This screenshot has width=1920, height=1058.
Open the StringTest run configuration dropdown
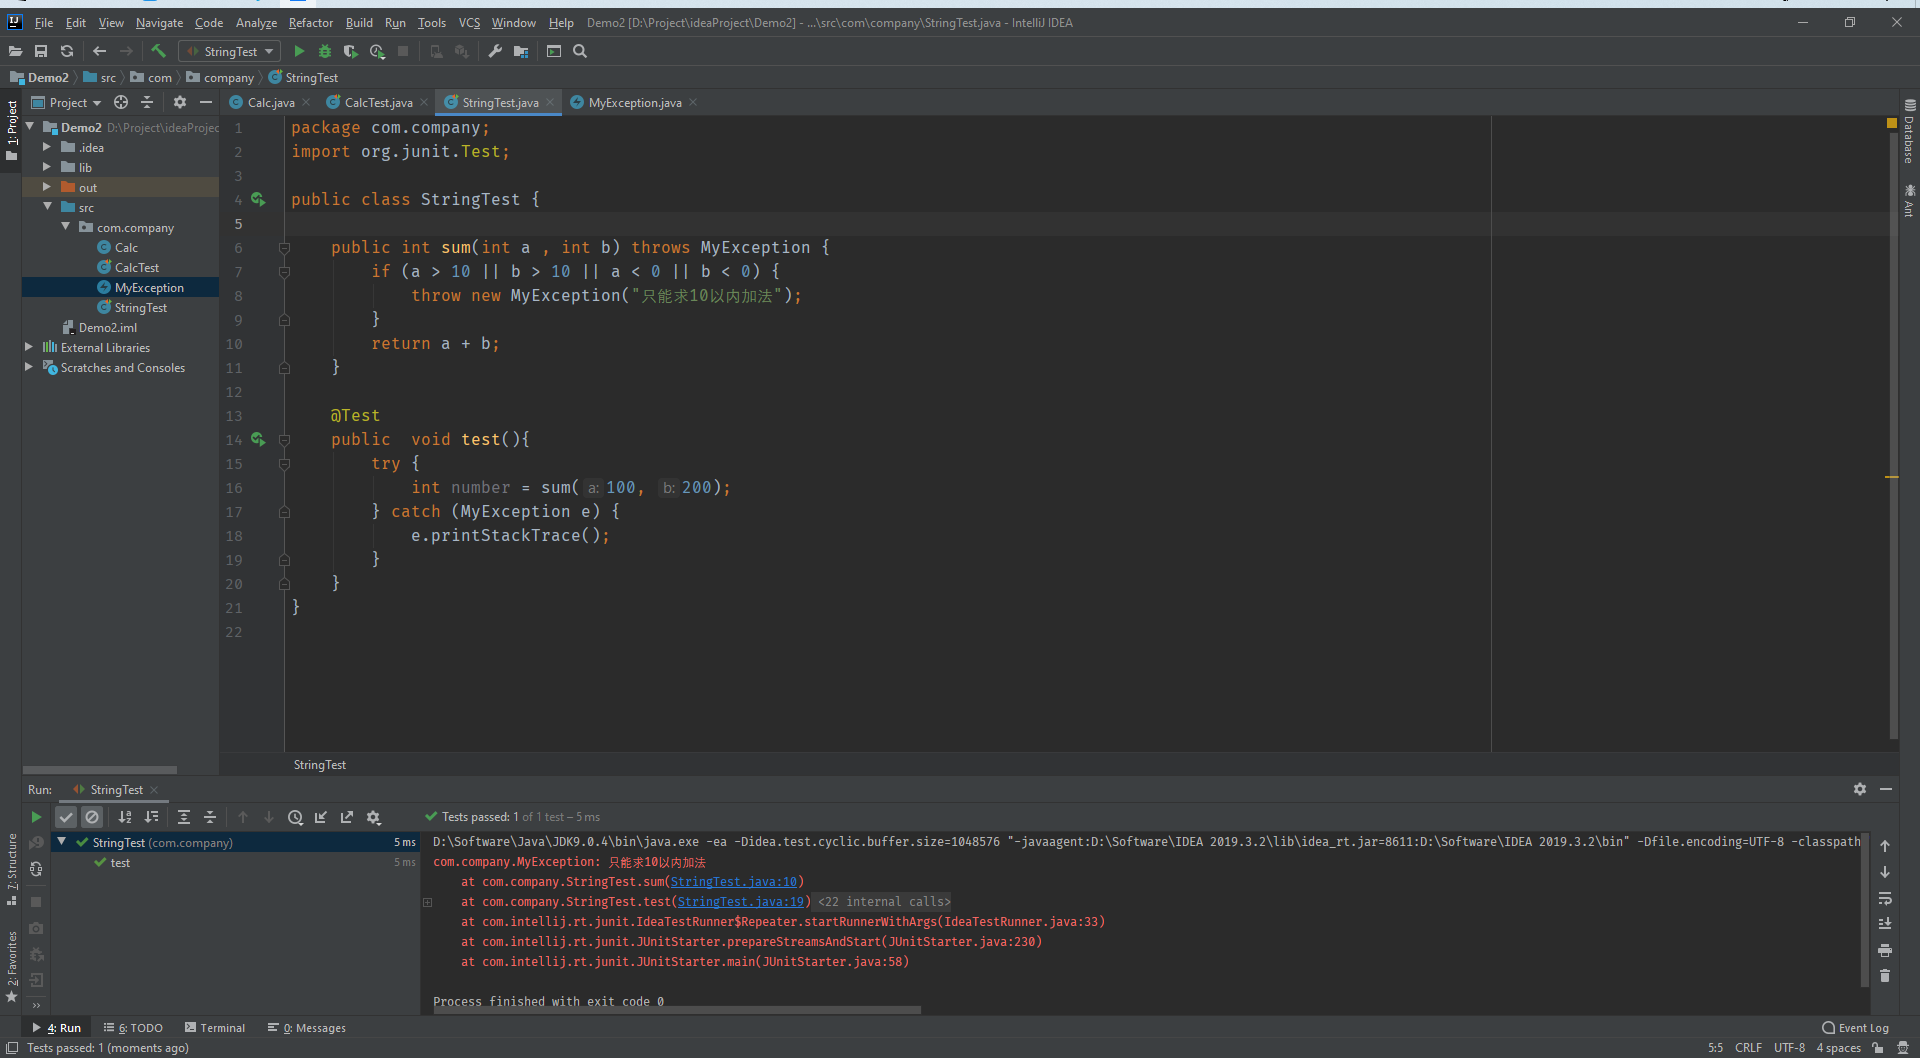point(230,51)
